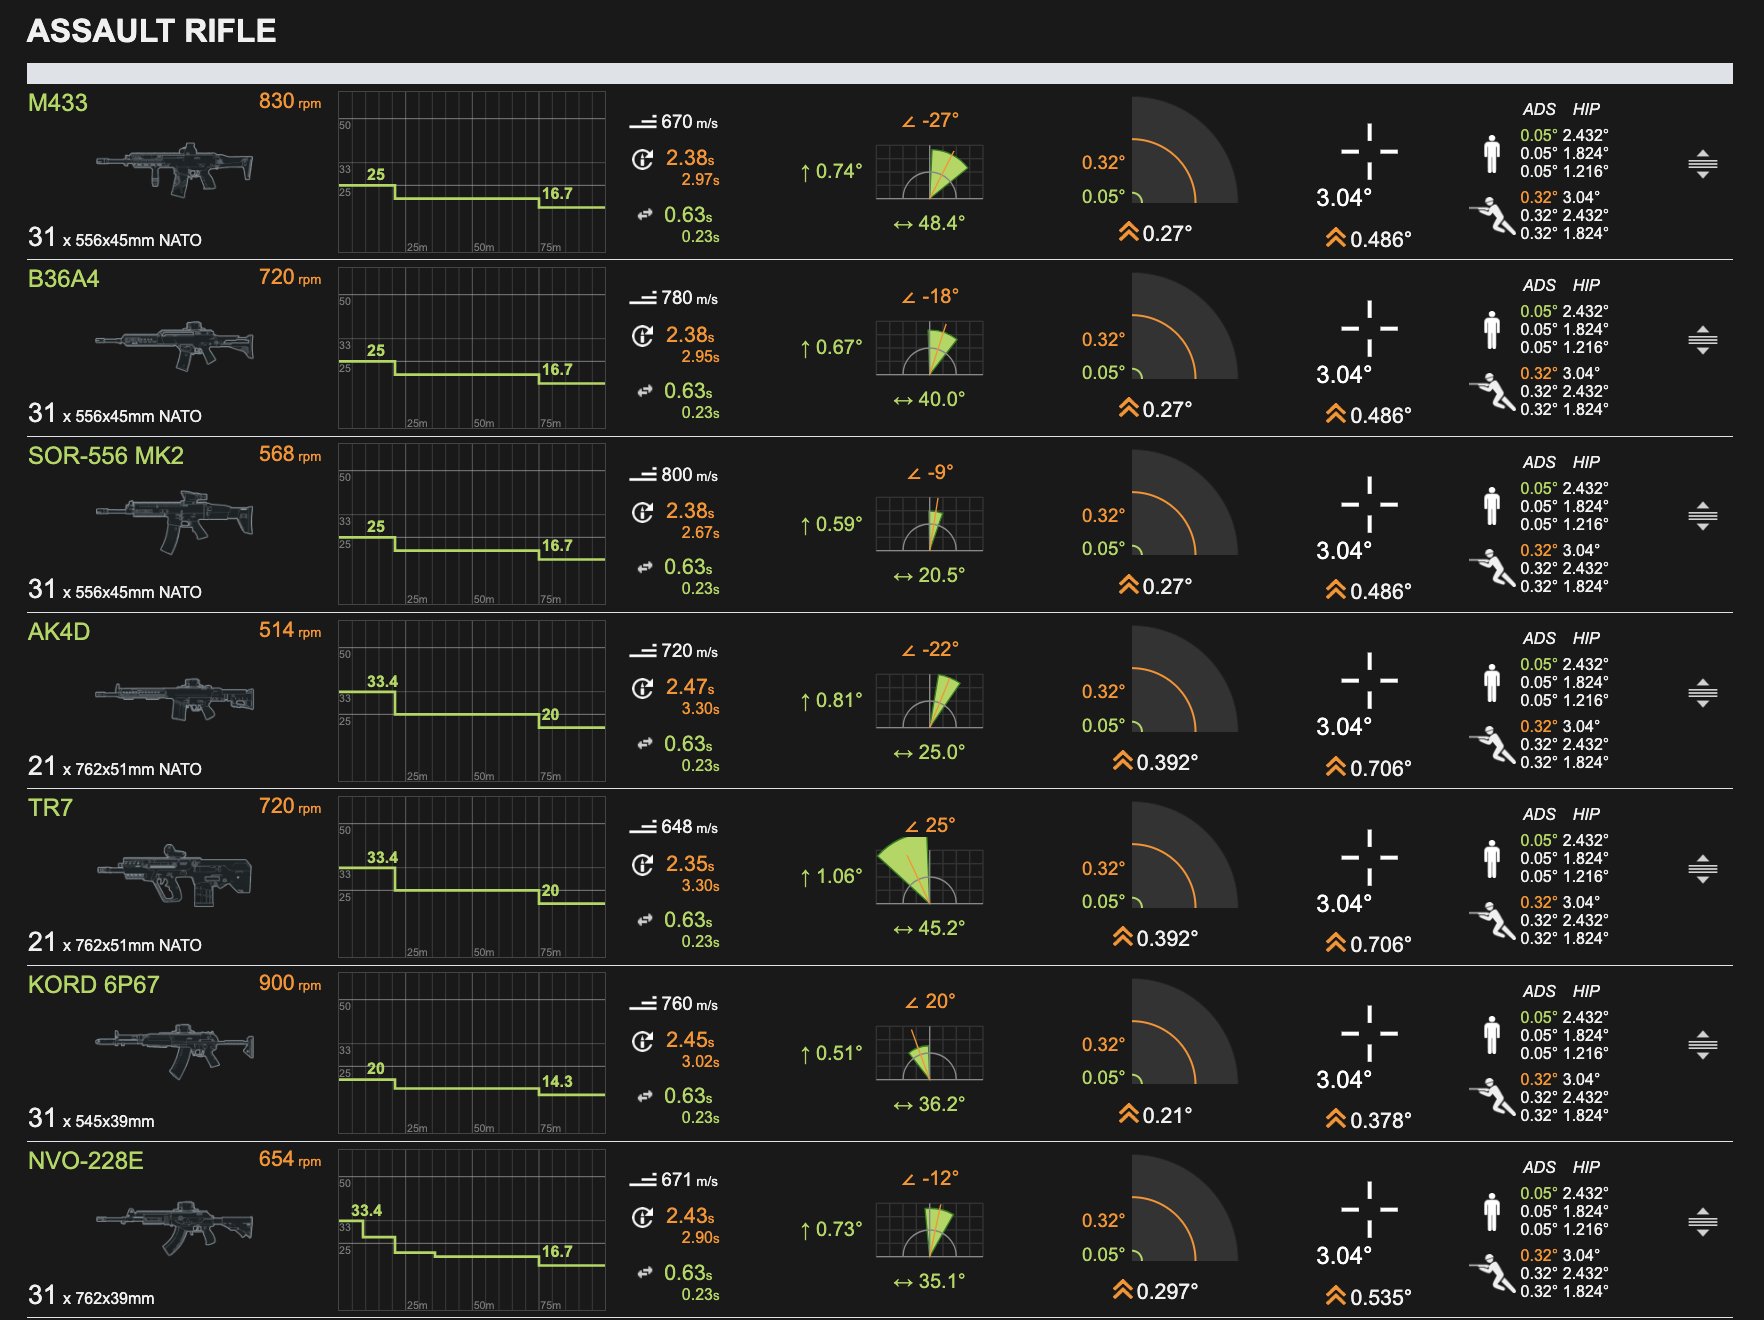Expand the AK4D row details
1764x1320 pixels.
click(x=1702, y=693)
